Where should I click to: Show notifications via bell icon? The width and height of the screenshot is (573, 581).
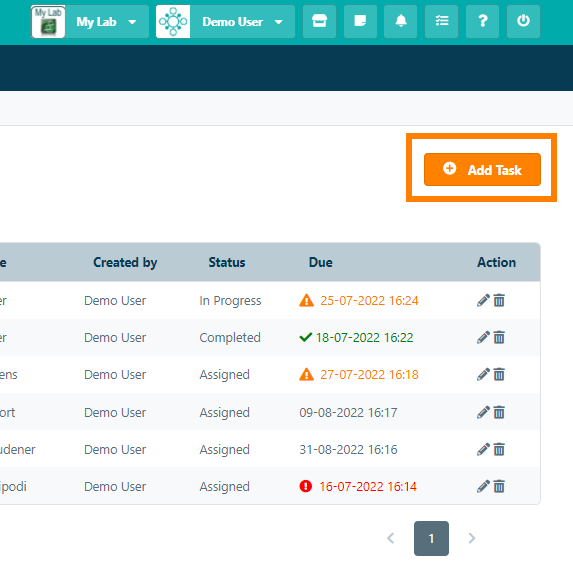[401, 21]
